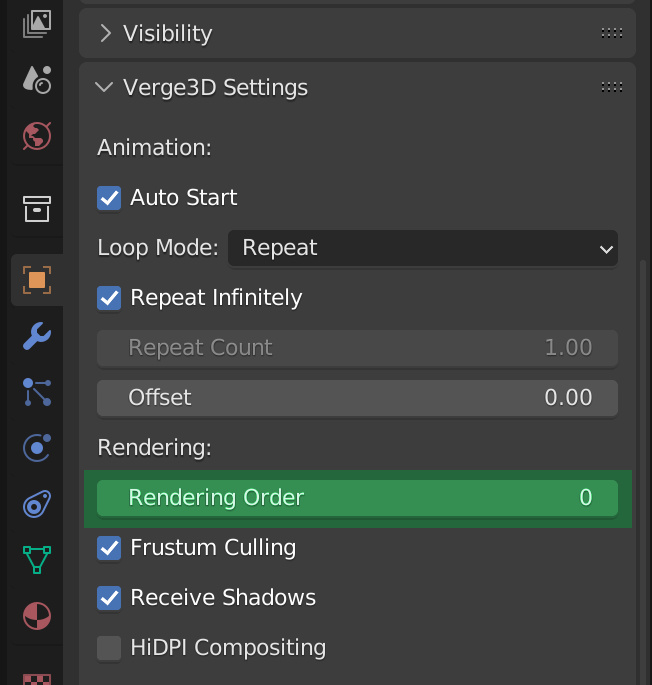Open the Material properties tab
Viewport: 652px width, 685px height.
point(37,615)
